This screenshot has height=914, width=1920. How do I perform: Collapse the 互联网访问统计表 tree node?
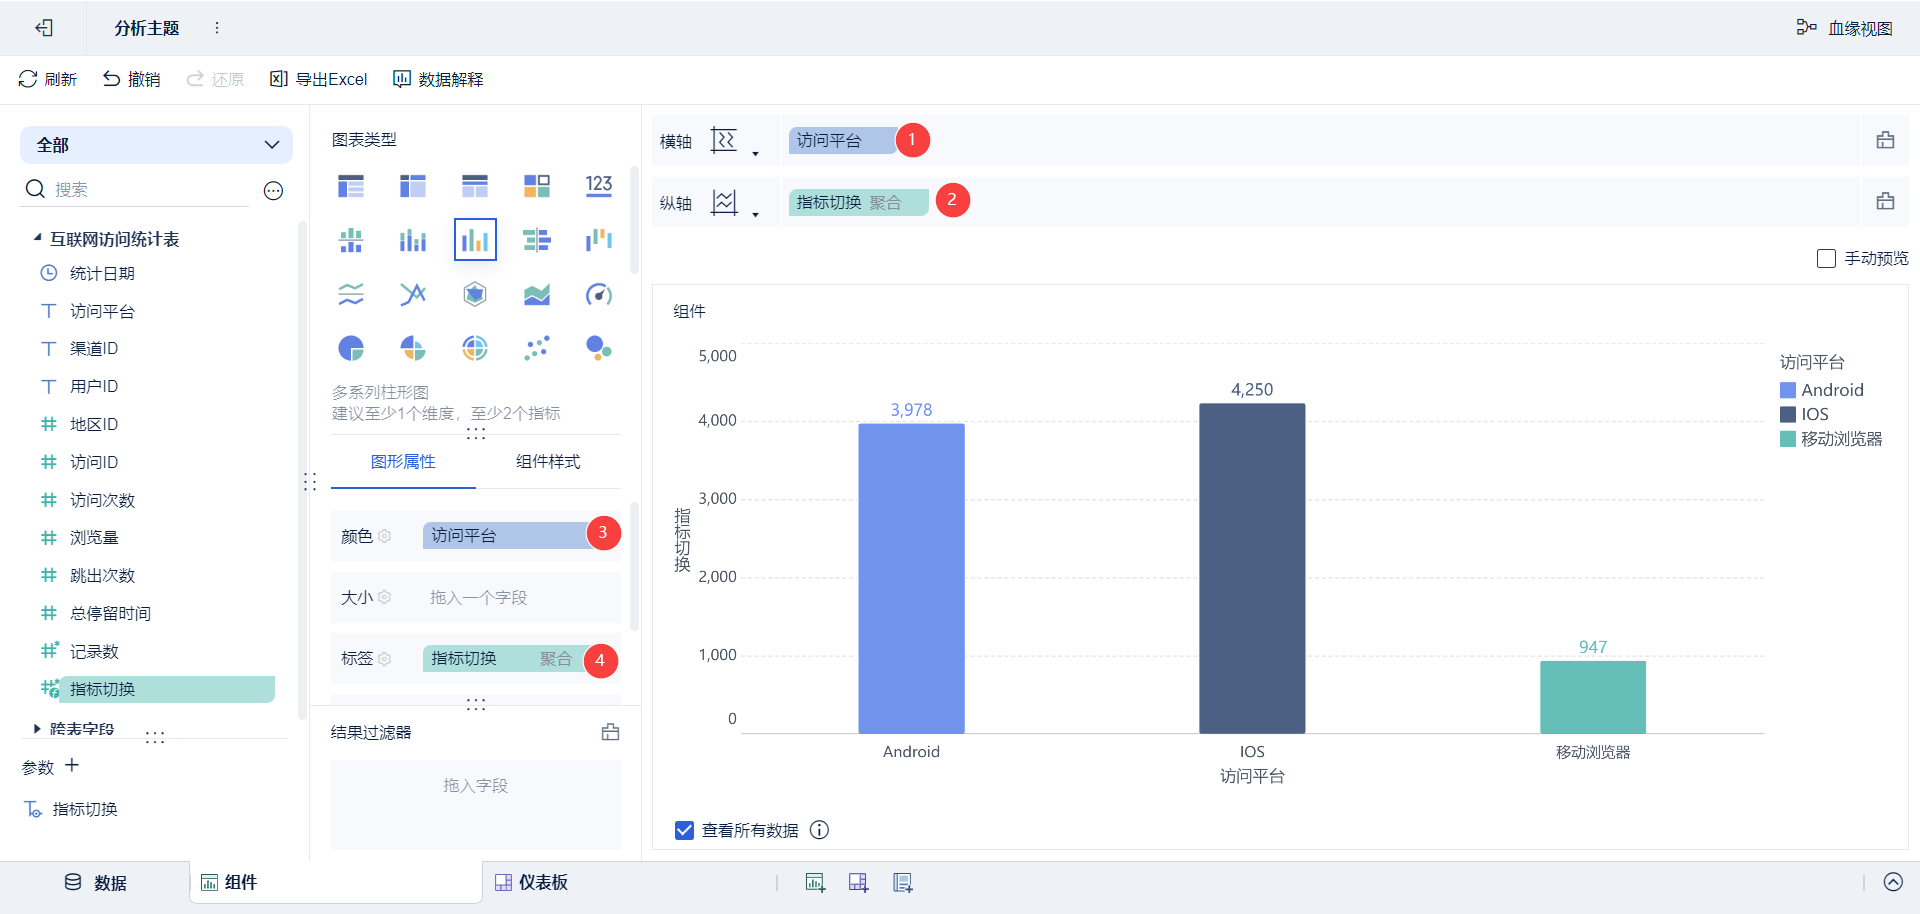pos(38,238)
